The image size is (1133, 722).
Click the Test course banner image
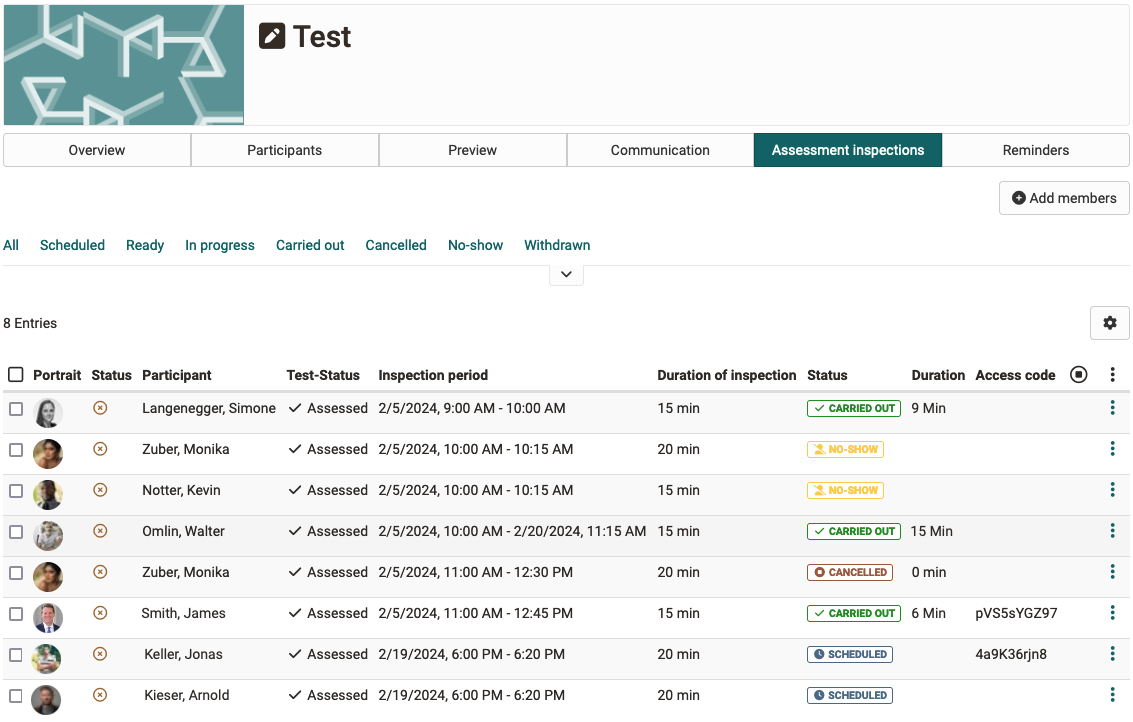click(x=124, y=64)
